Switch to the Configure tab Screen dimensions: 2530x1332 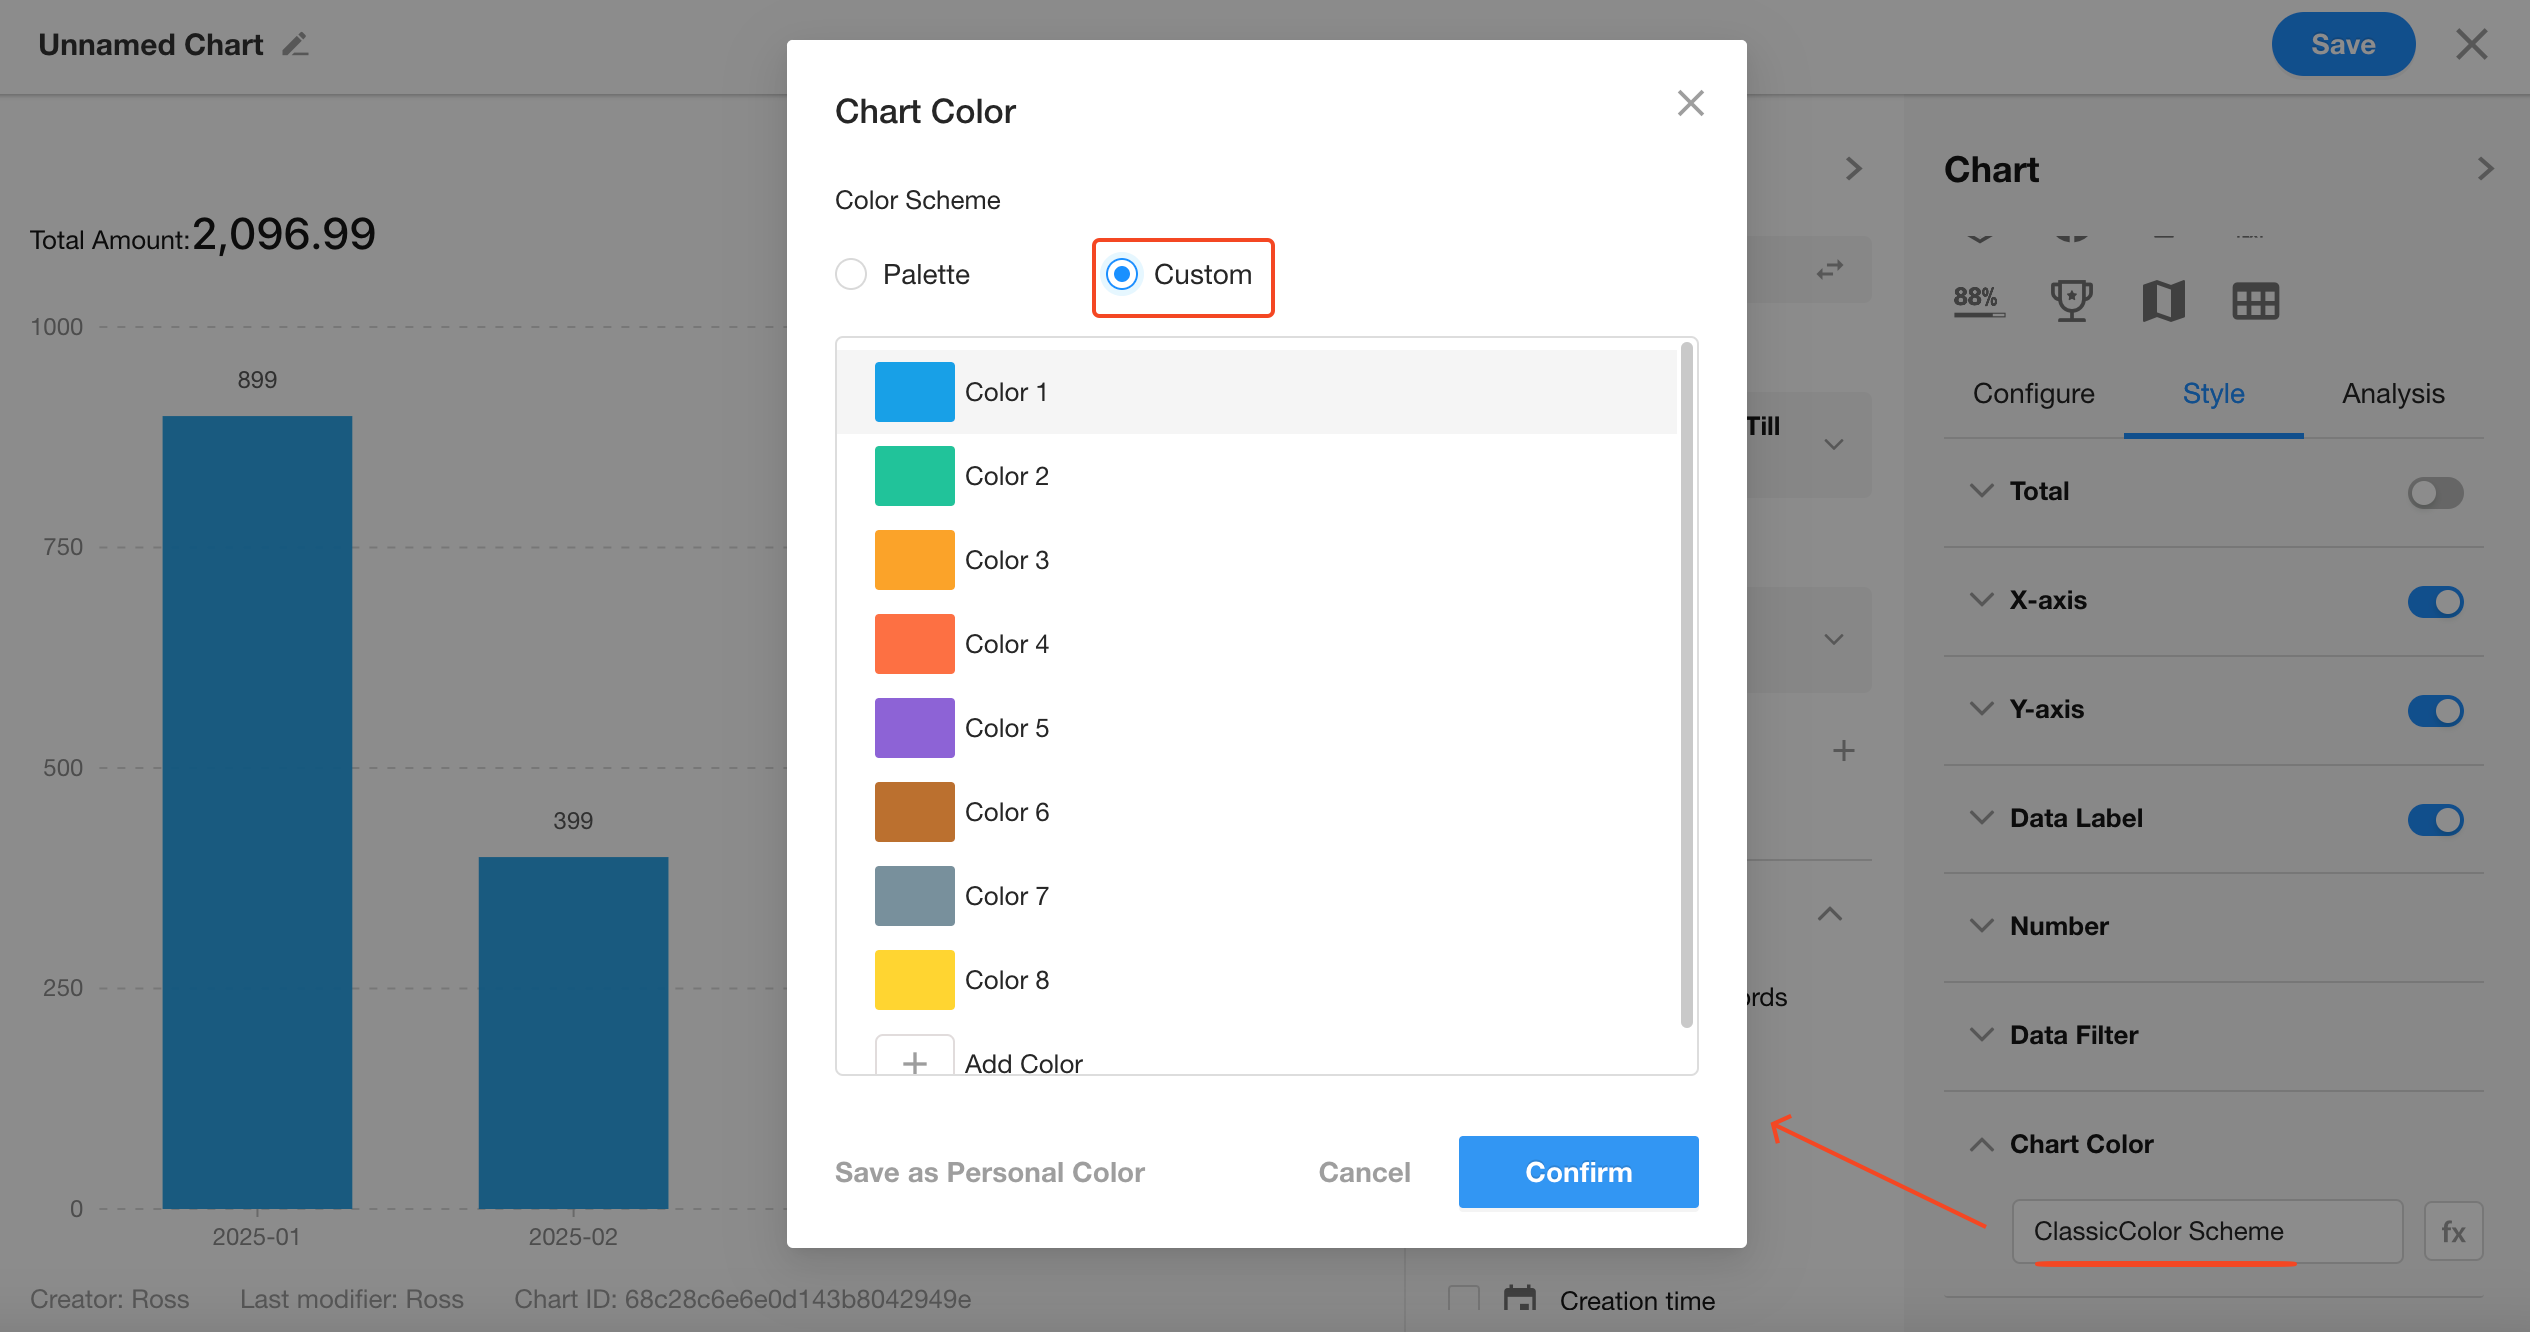[2033, 394]
